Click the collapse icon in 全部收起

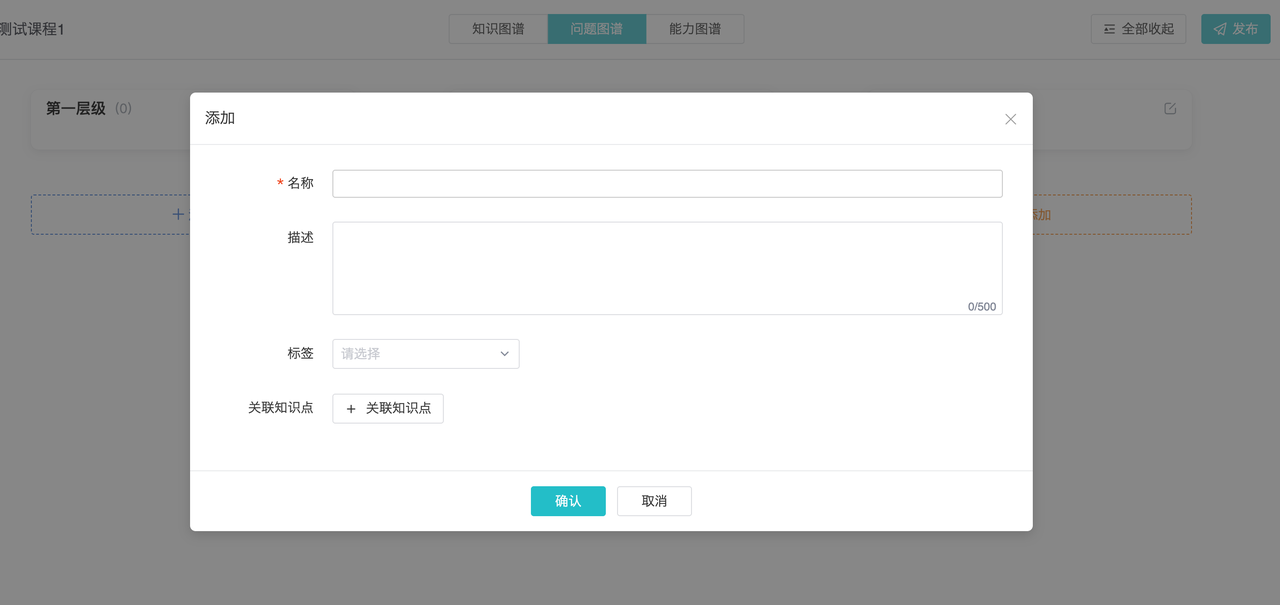(1109, 29)
